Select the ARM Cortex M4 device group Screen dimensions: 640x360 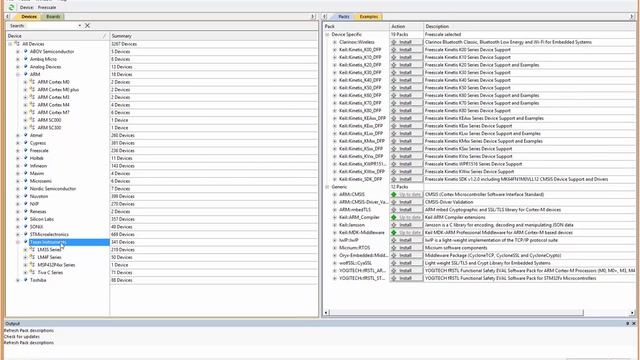click(53, 105)
